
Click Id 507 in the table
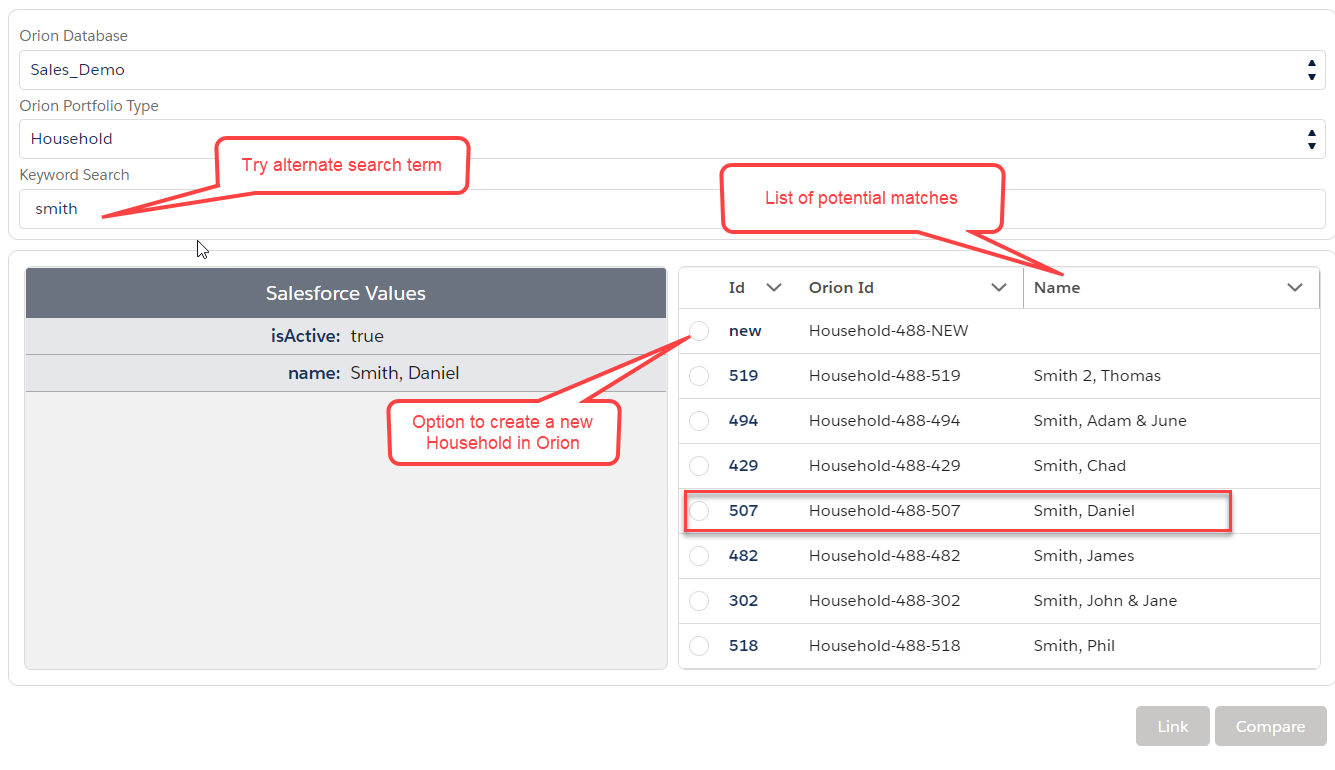(x=743, y=511)
